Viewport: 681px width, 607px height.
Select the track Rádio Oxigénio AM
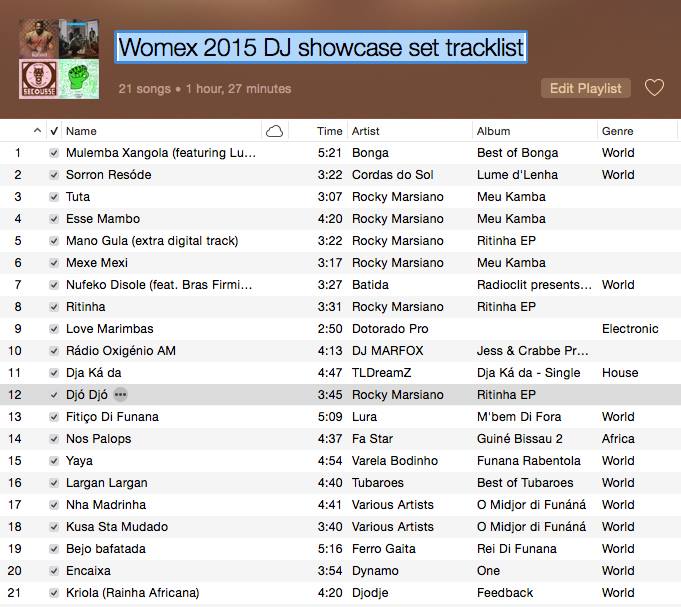tap(121, 351)
